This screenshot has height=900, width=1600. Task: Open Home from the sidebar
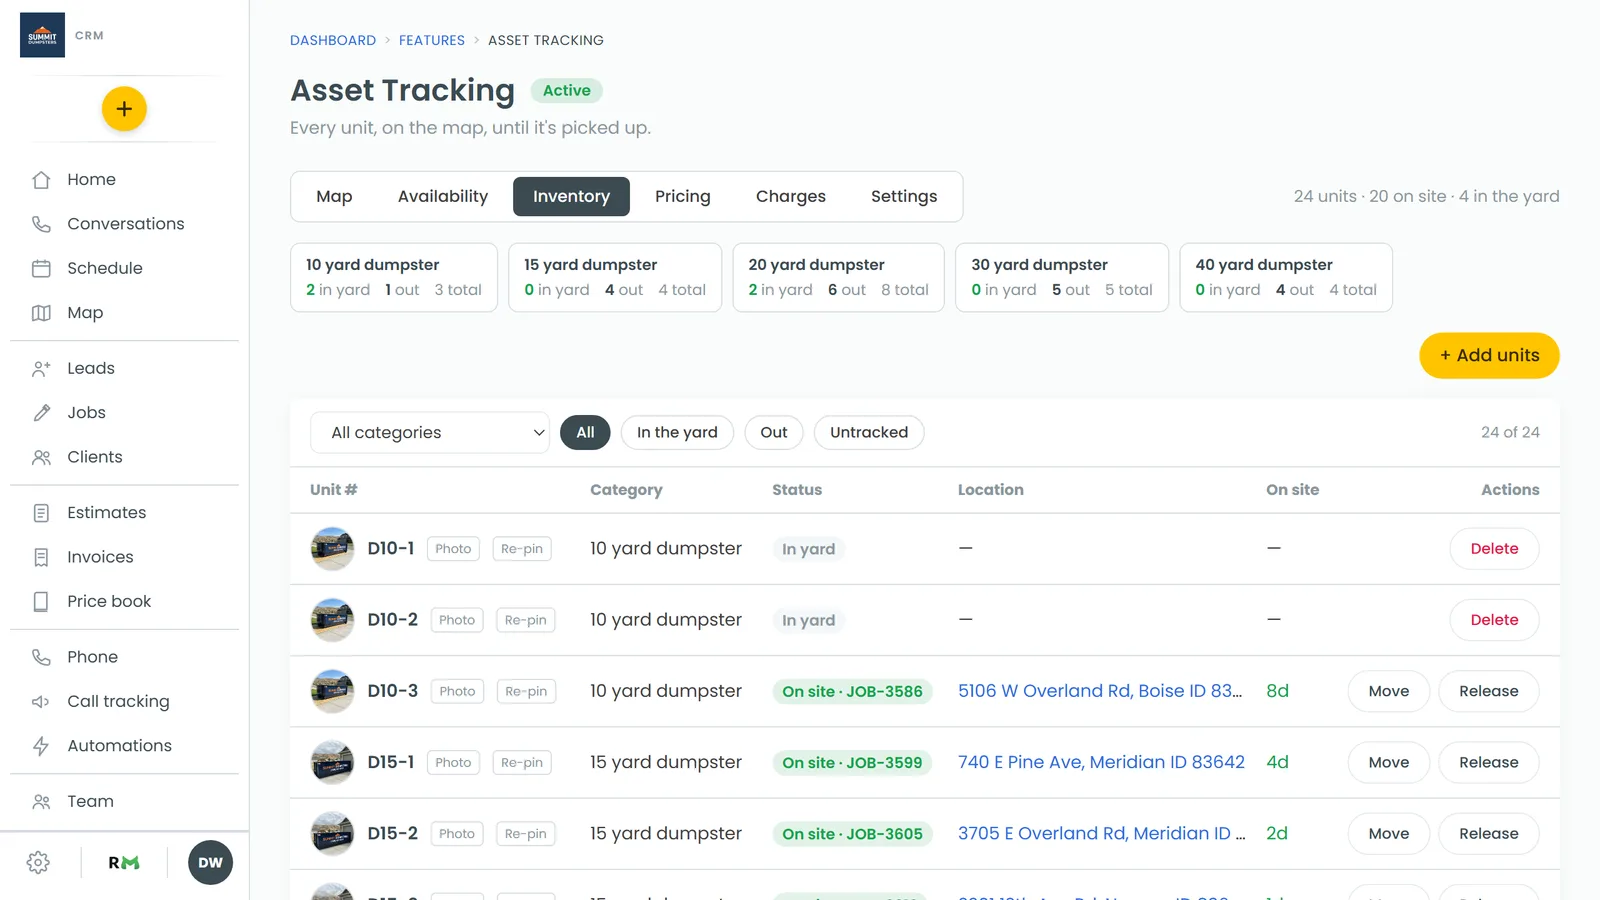[91, 180]
